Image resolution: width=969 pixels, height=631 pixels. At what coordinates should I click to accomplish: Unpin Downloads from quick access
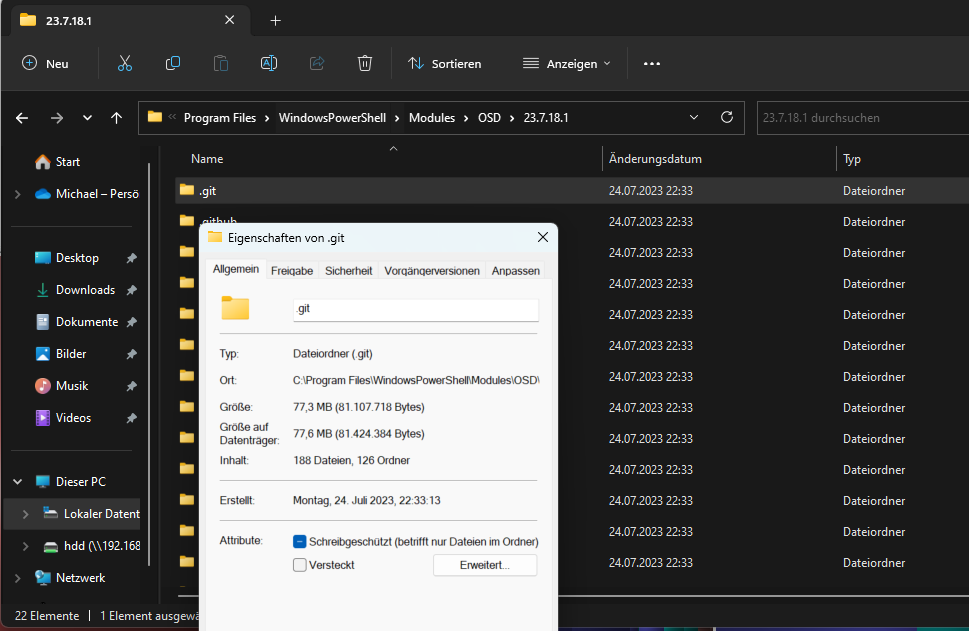click(x=131, y=289)
